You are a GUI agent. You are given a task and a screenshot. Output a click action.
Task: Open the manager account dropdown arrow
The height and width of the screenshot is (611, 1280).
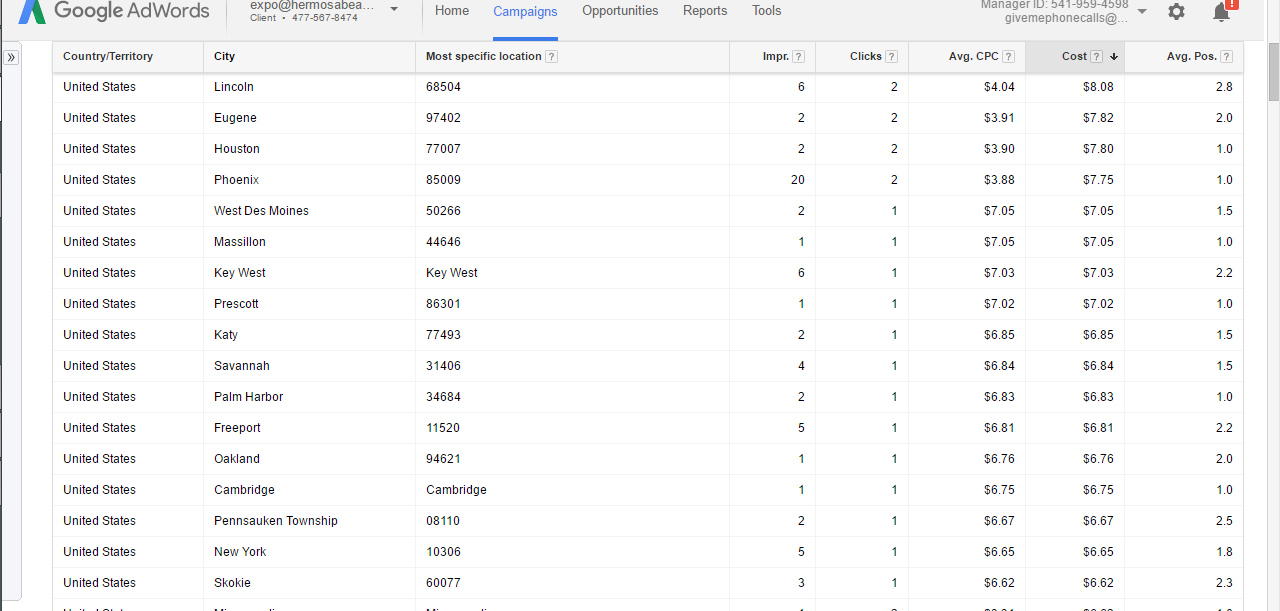(x=1142, y=12)
